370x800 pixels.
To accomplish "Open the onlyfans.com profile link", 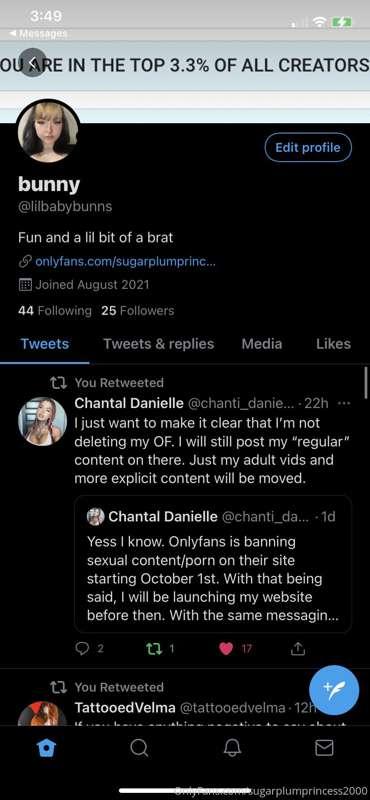I will (x=125, y=261).
